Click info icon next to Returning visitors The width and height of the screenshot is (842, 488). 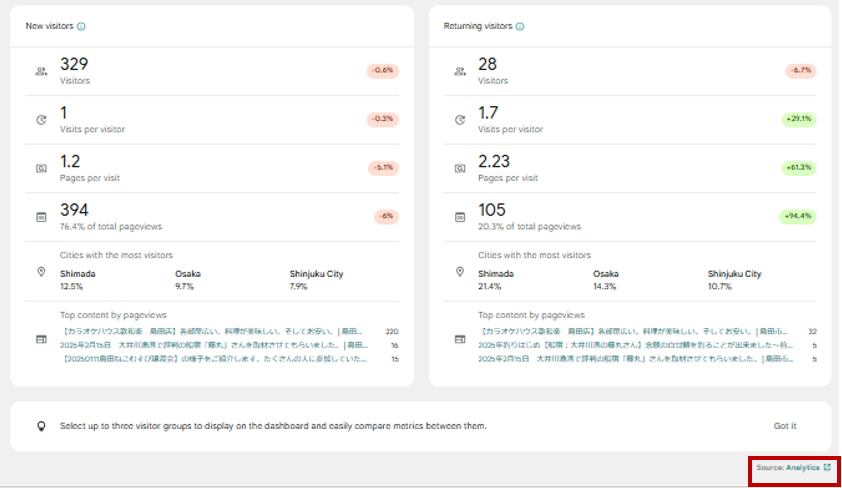pyautogui.click(x=520, y=27)
